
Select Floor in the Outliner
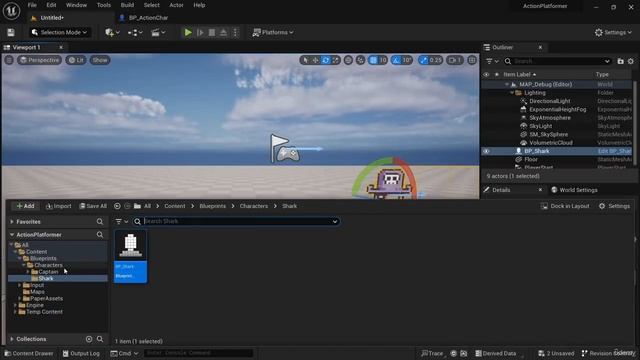point(531,159)
